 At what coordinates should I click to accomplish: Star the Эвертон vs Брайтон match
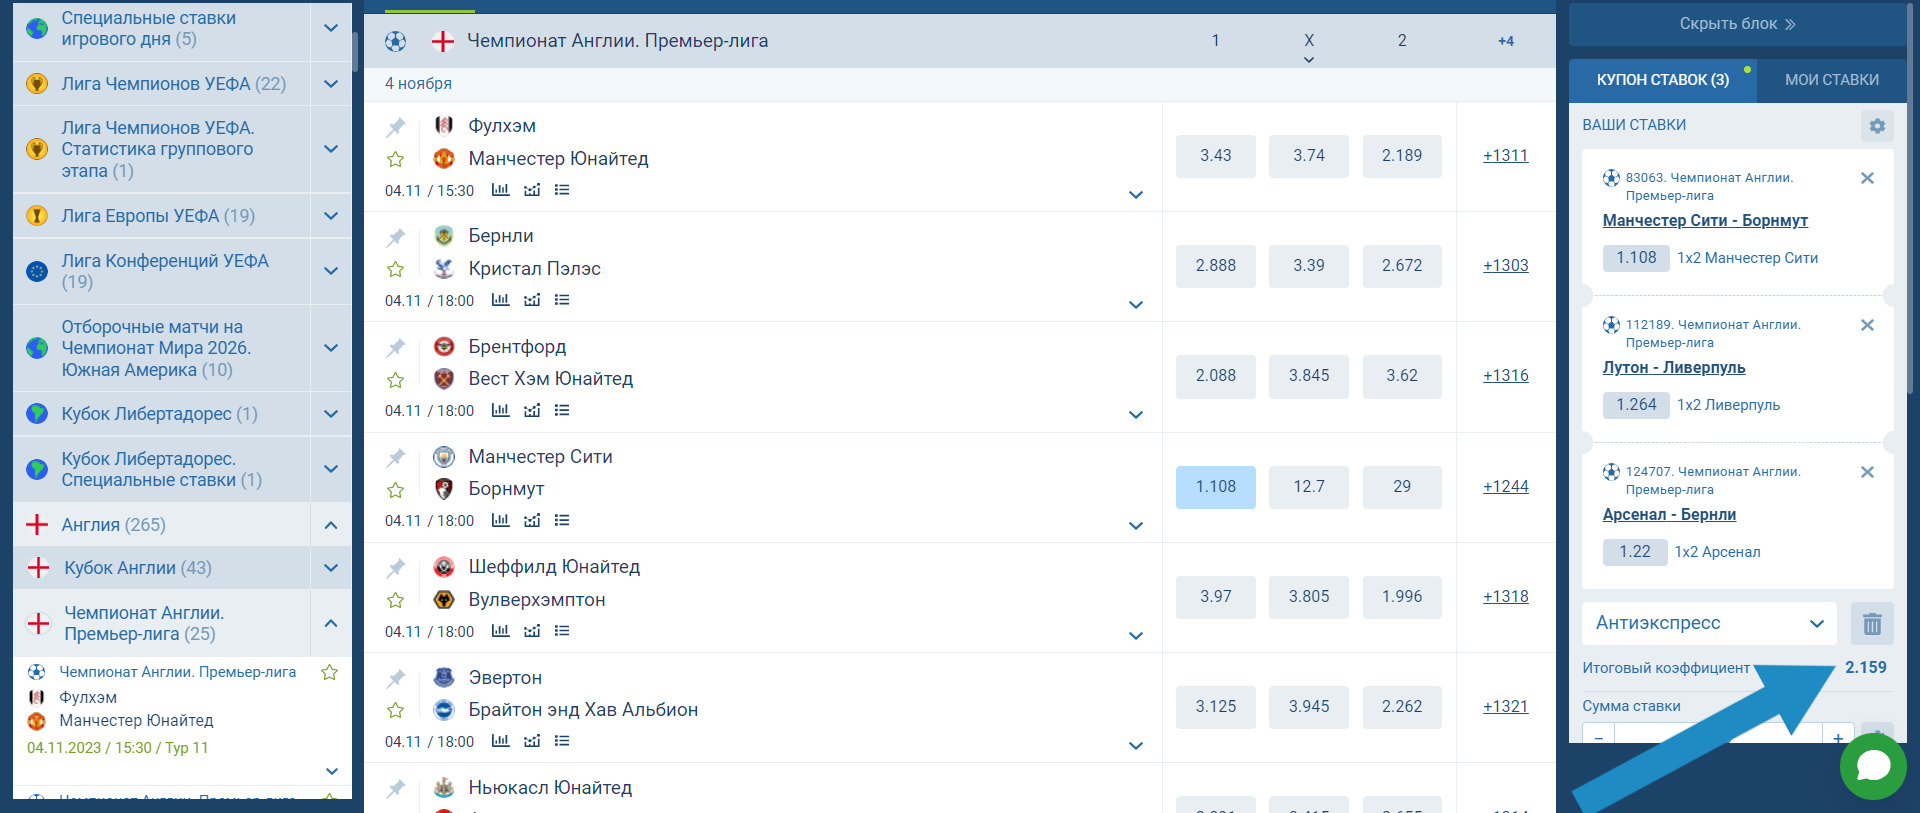click(x=396, y=710)
